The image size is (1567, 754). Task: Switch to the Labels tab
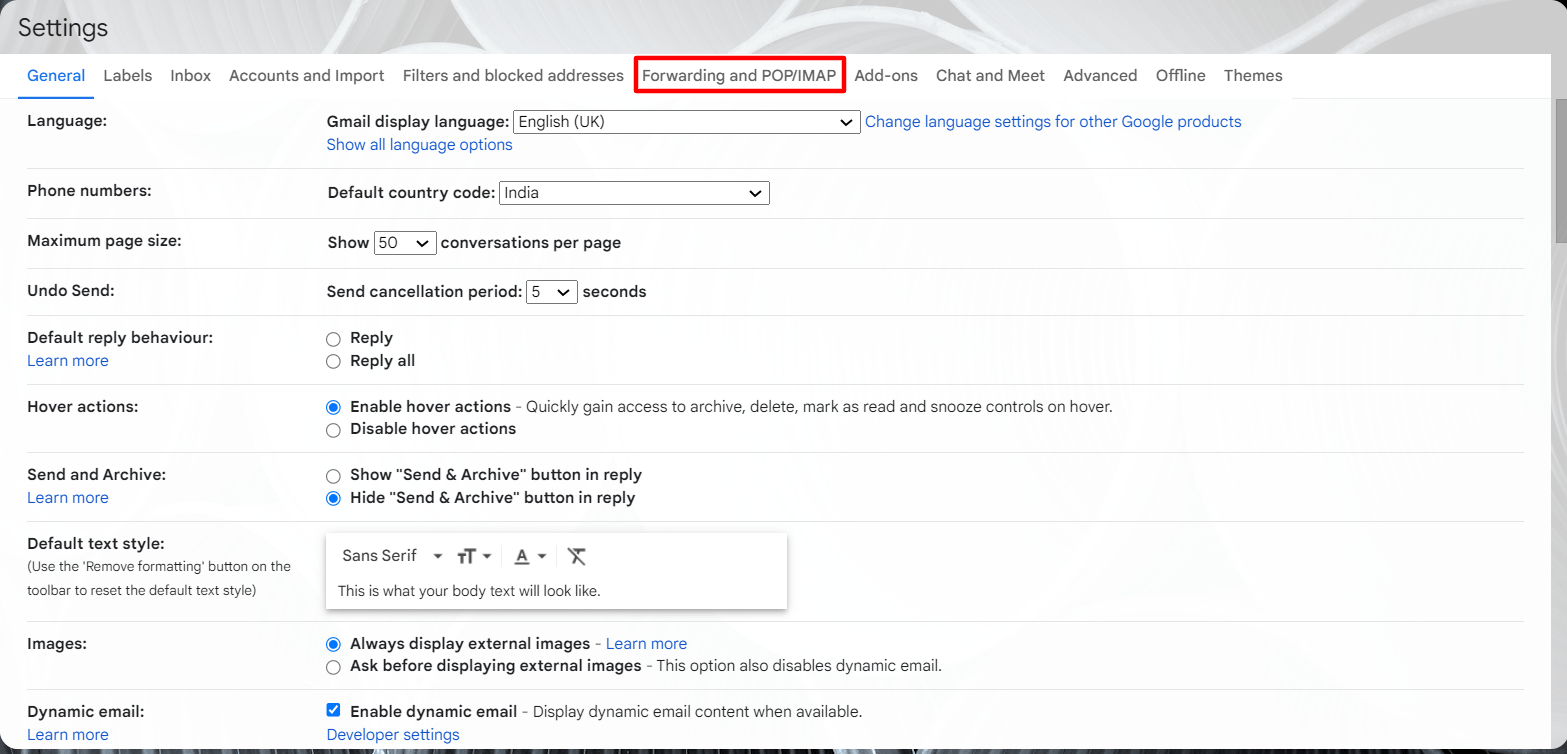pyautogui.click(x=127, y=75)
